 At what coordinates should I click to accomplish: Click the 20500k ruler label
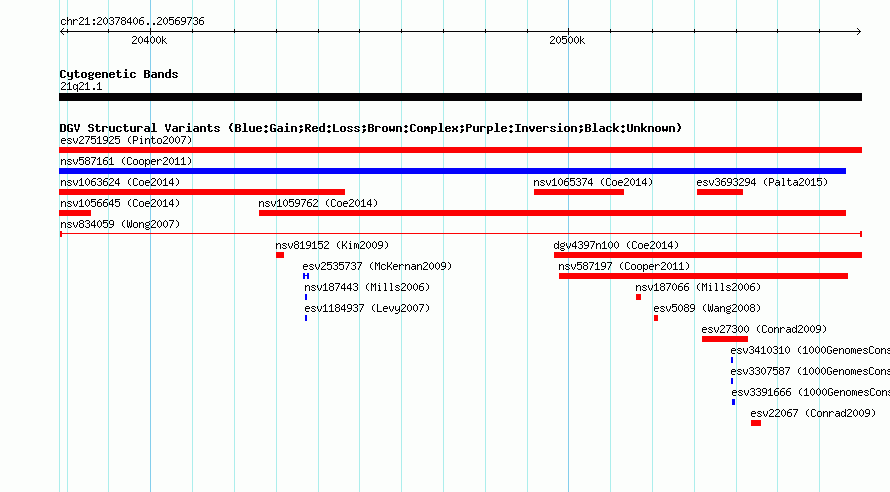[567, 40]
